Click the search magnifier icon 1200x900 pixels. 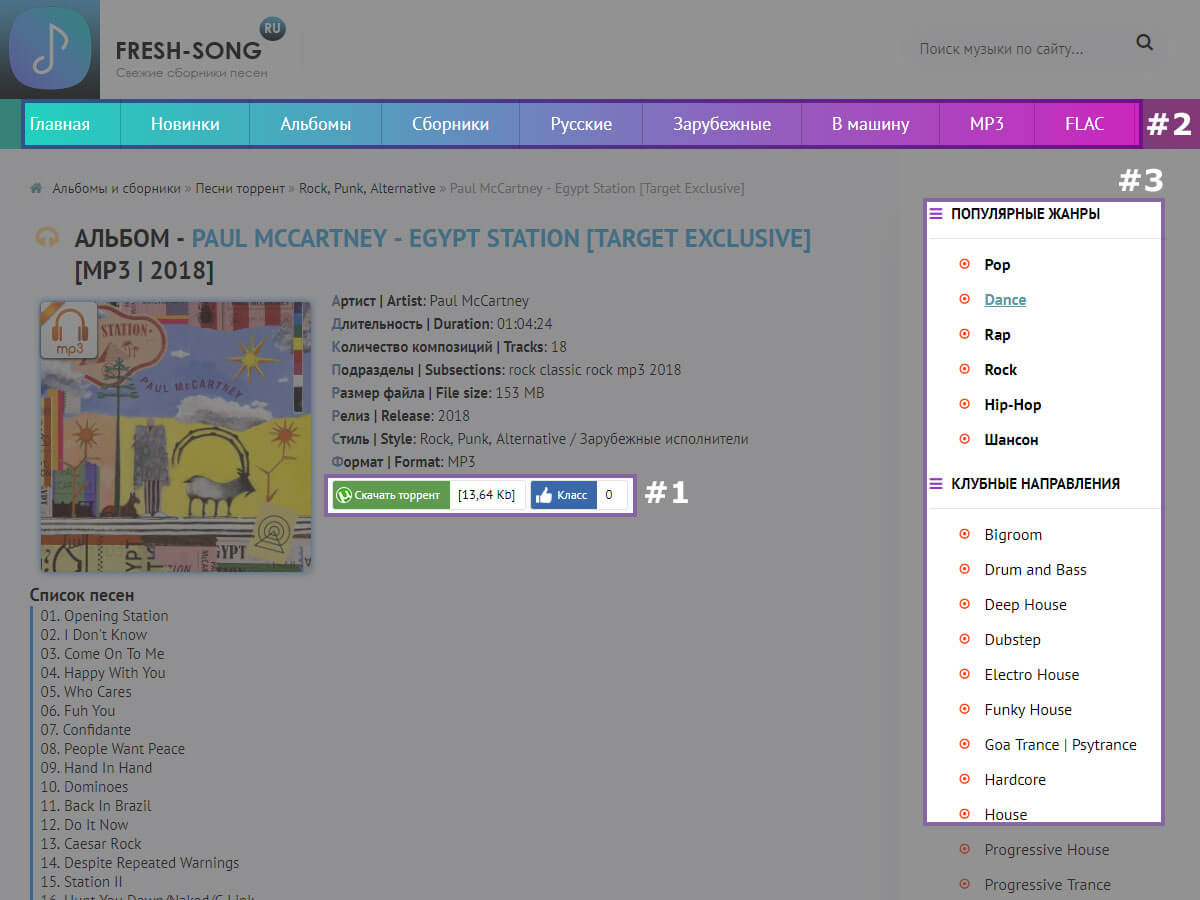point(1145,43)
